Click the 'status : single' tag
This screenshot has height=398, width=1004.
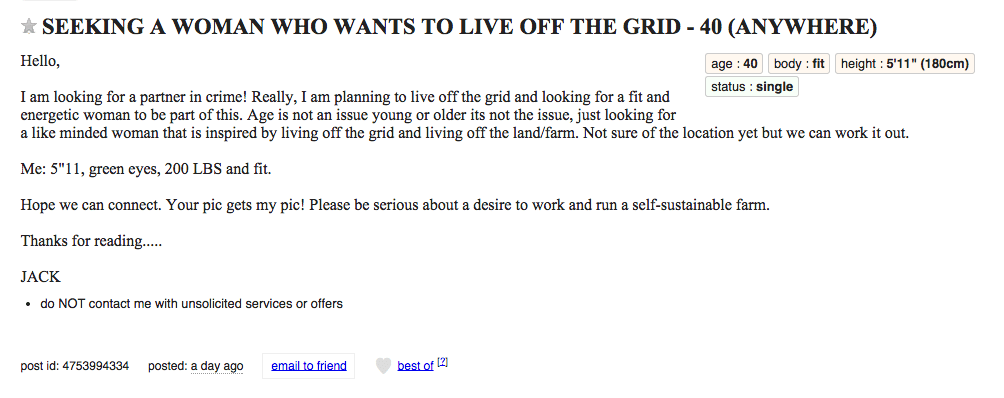752,87
